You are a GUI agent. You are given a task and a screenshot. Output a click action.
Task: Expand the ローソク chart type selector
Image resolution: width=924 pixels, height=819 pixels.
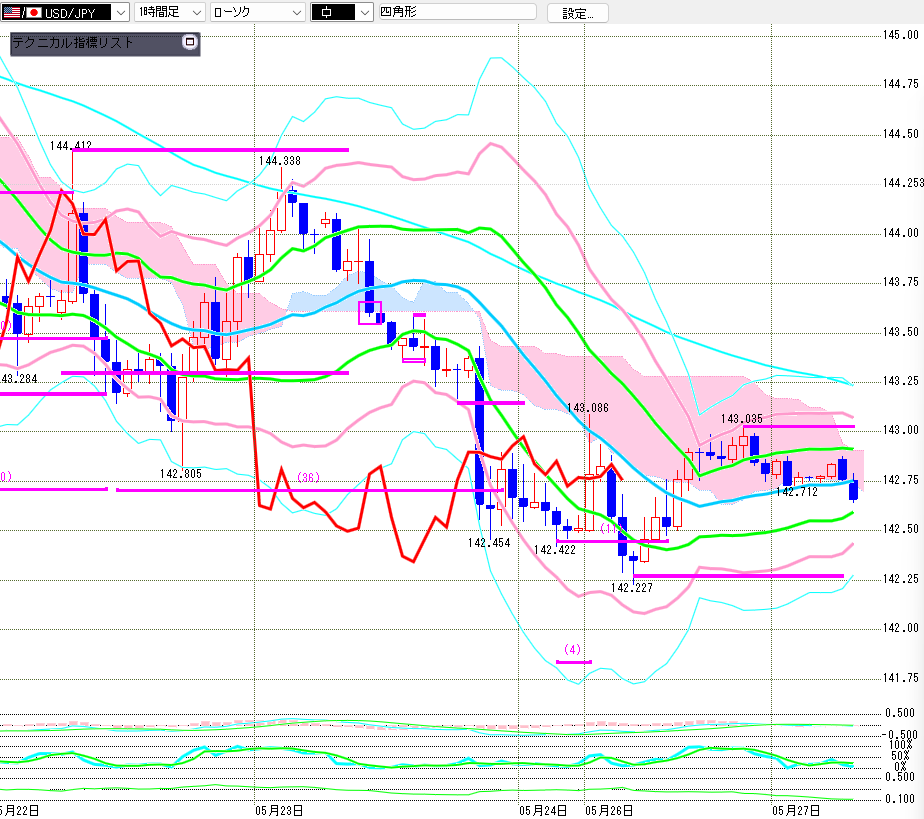pos(296,12)
